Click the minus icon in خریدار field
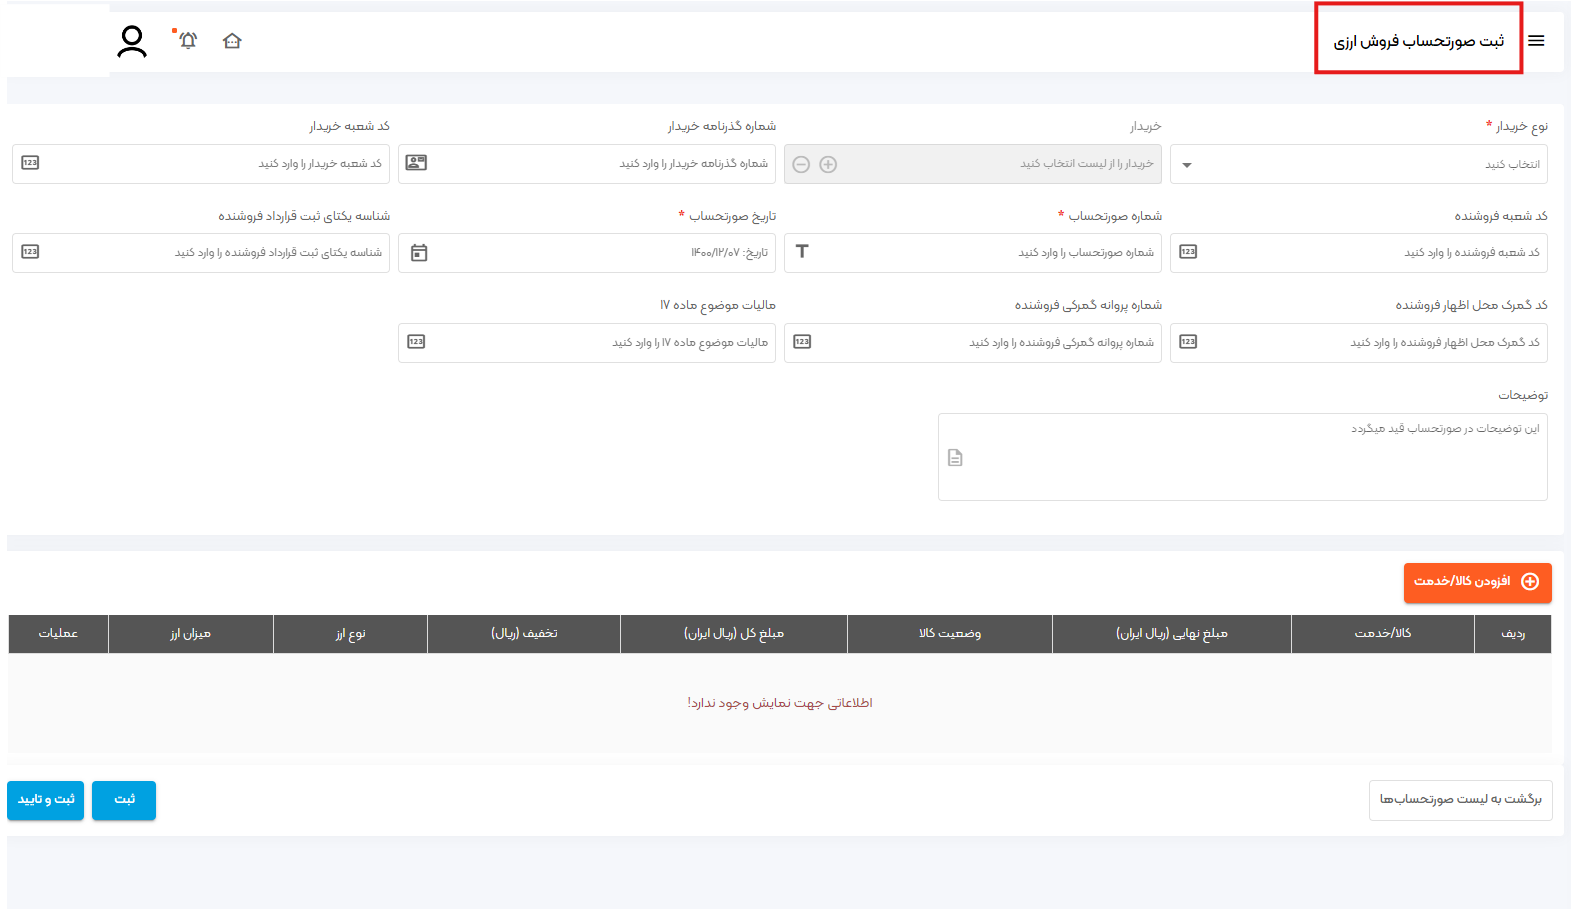 tap(801, 165)
